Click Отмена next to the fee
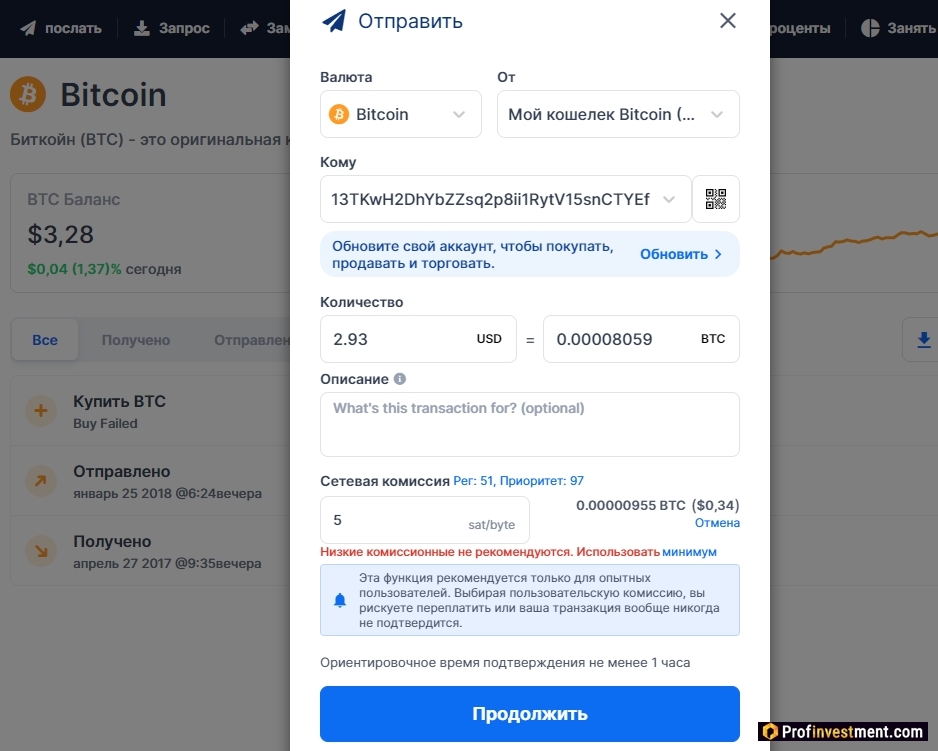 click(717, 523)
